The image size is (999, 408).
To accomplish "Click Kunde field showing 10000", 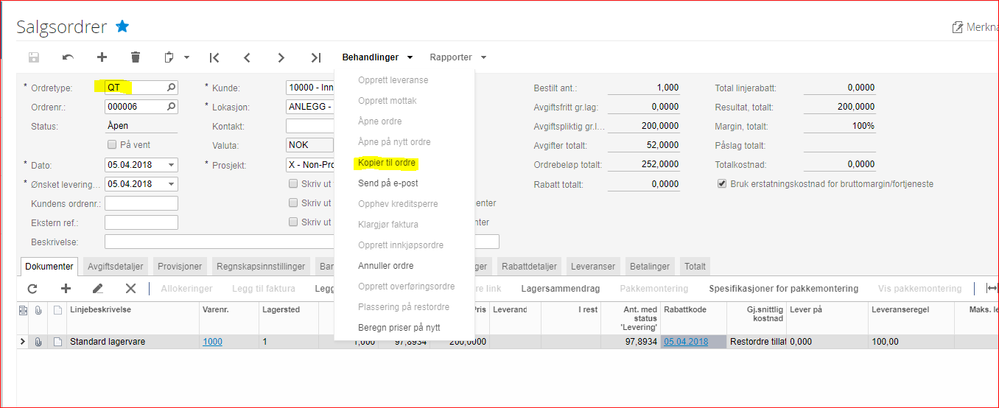I will point(310,88).
